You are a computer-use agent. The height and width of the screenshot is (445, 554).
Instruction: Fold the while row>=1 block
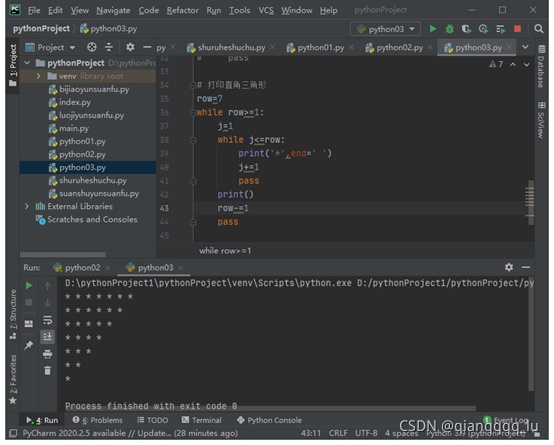pyautogui.click(x=193, y=113)
